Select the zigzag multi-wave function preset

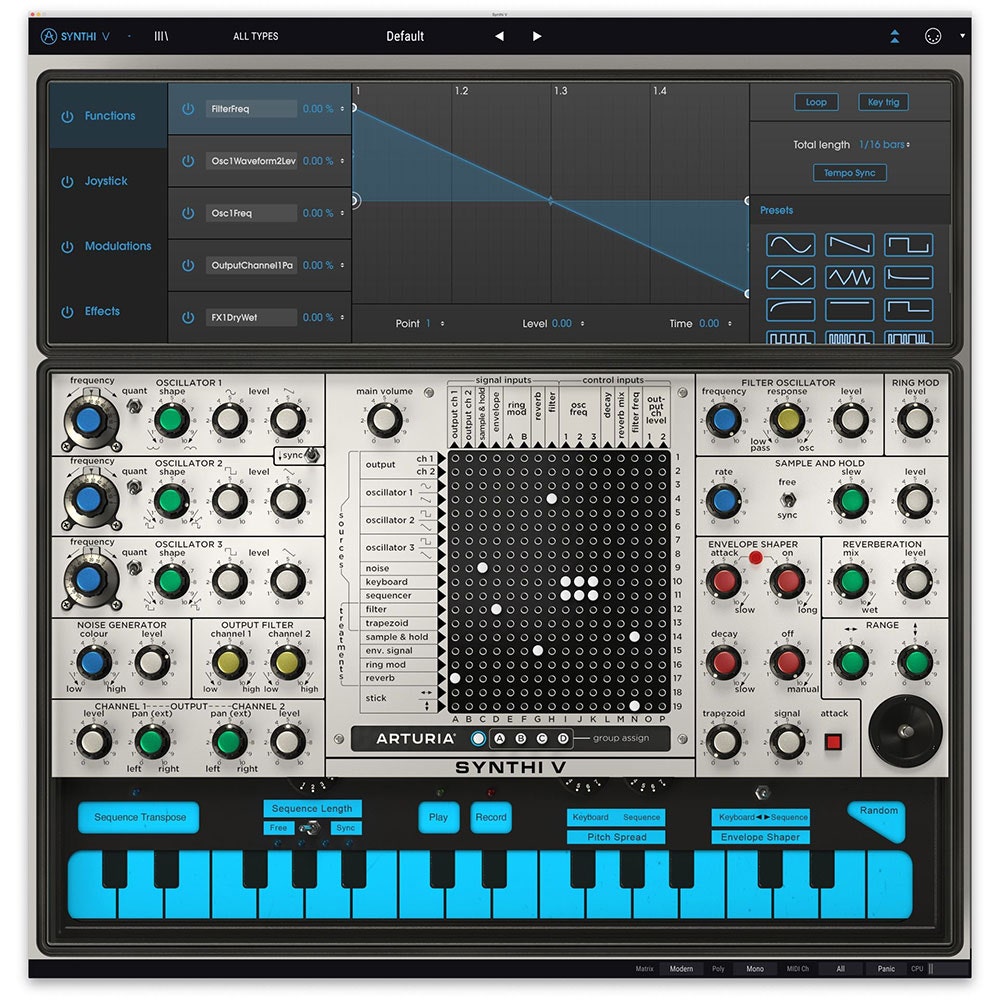pyautogui.click(x=849, y=277)
